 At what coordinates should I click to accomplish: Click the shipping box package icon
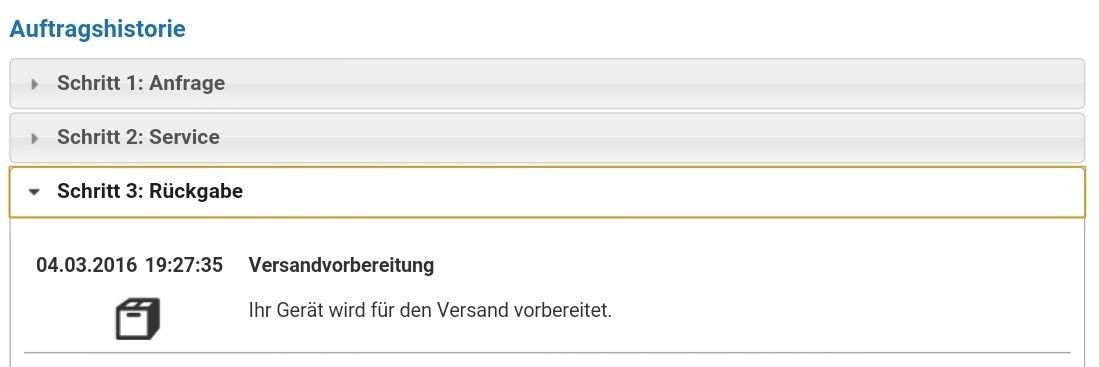coord(137,319)
